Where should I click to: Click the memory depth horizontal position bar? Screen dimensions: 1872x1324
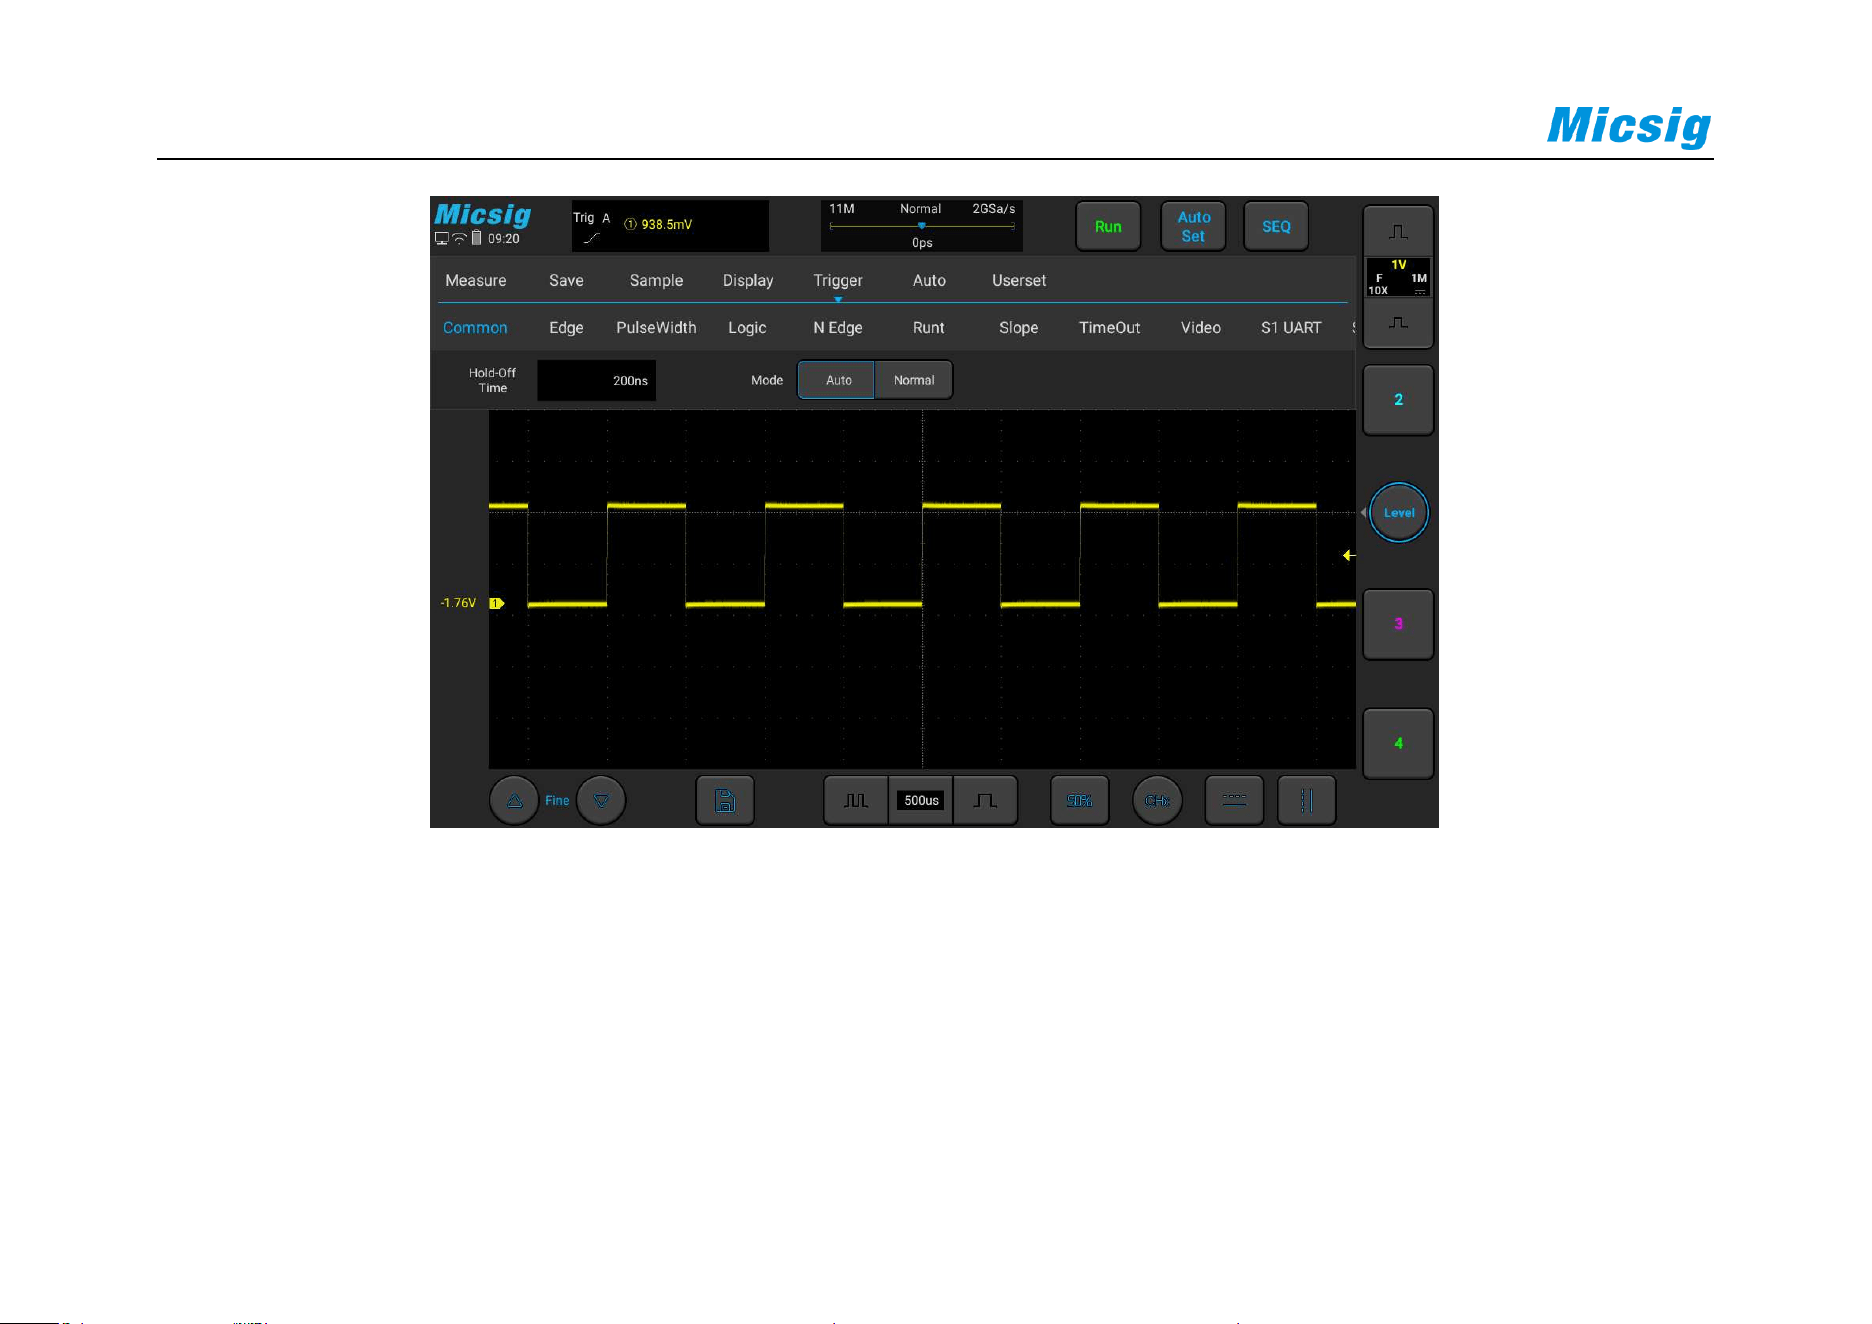coord(922,226)
